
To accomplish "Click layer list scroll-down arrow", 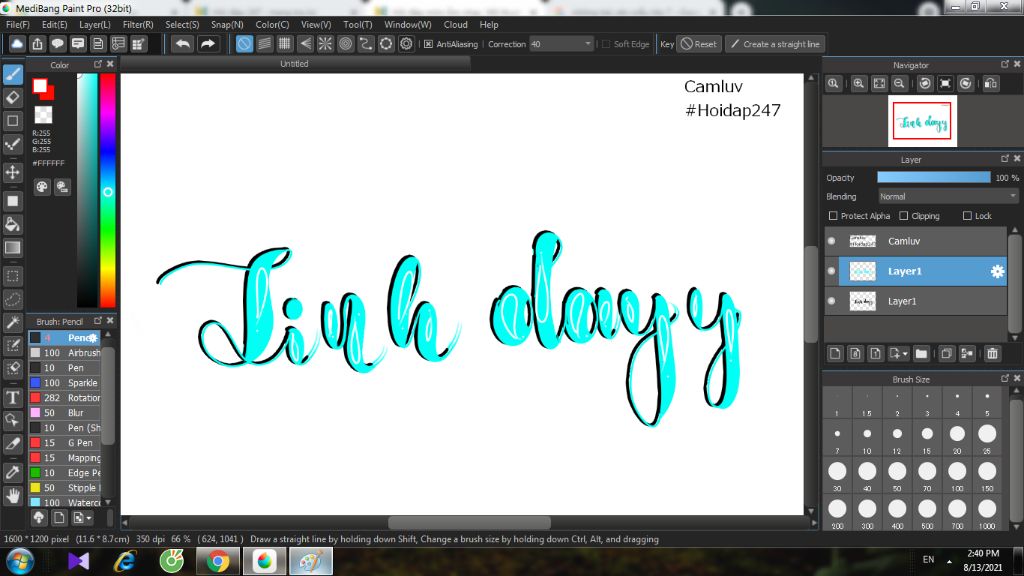I will point(1014,338).
